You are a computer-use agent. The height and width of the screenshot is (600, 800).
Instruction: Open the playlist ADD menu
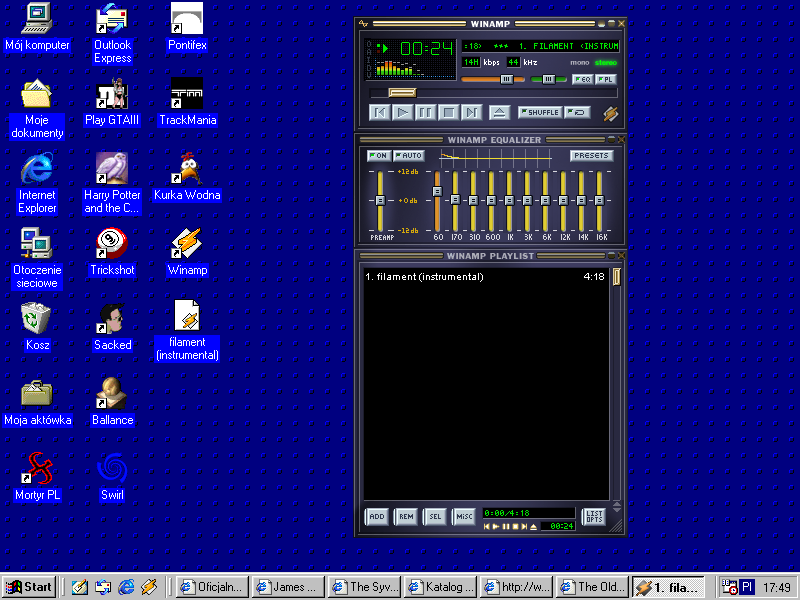pyautogui.click(x=377, y=517)
